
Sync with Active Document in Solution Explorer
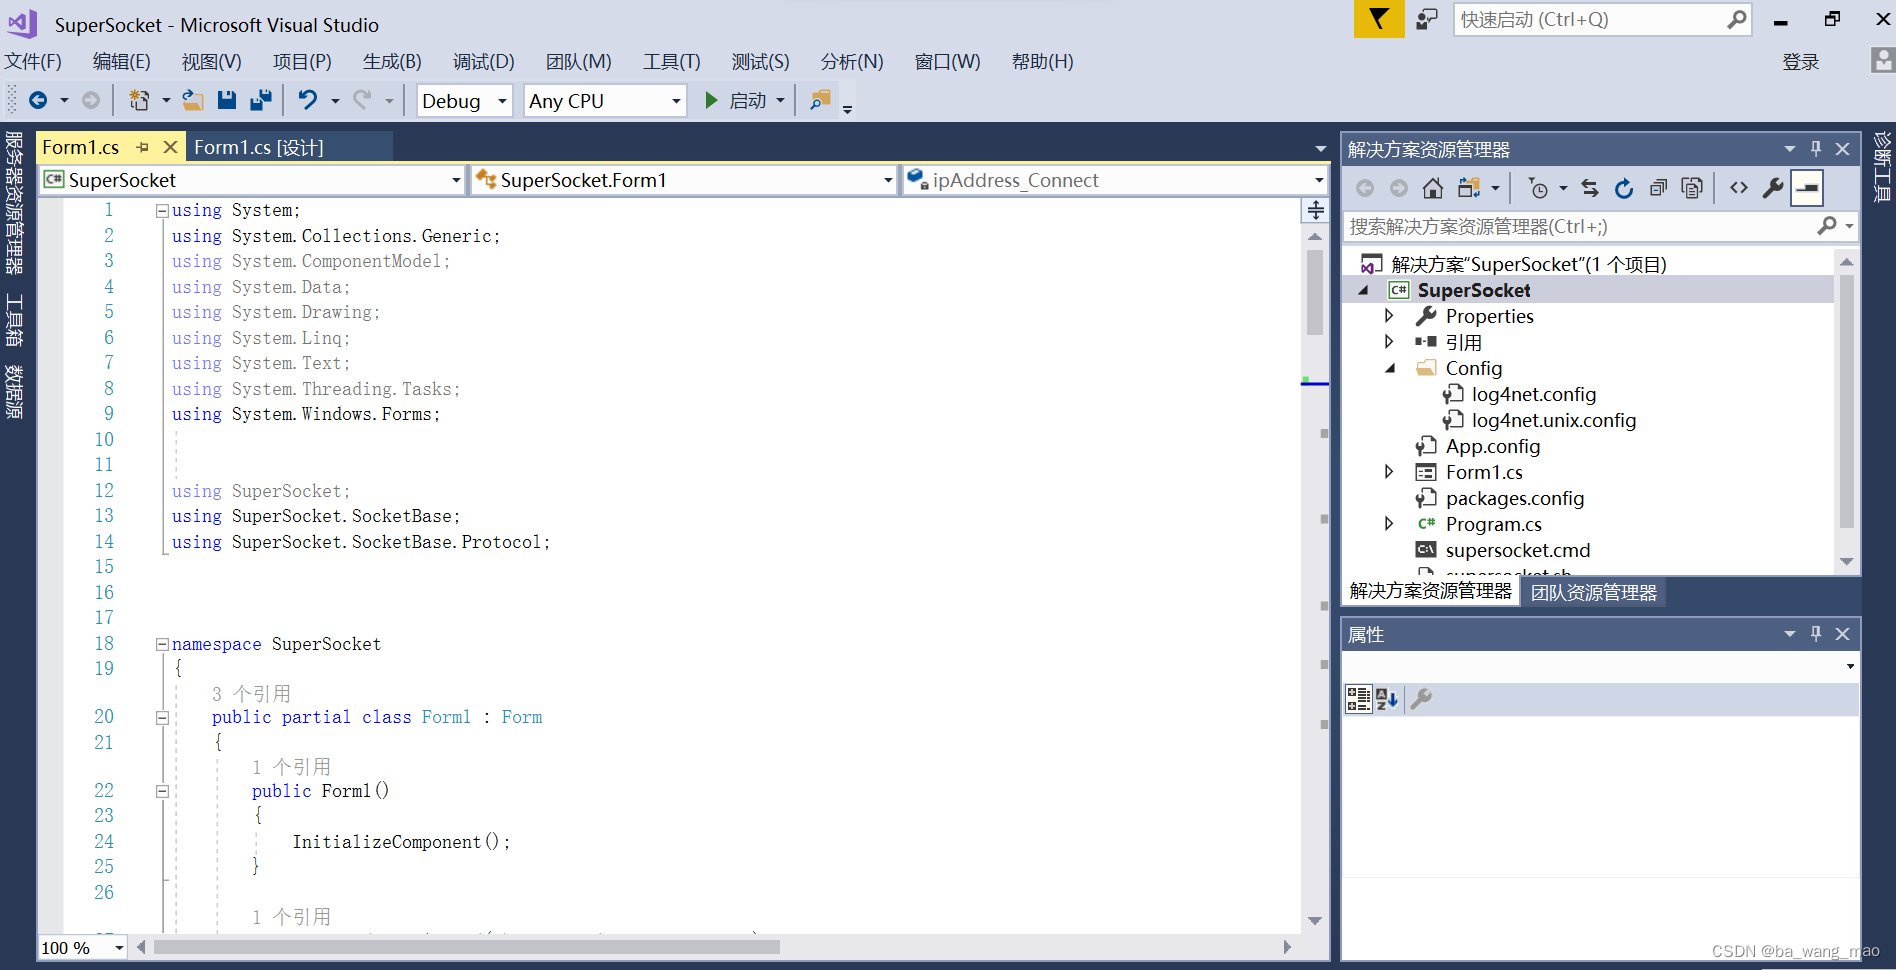(x=1590, y=188)
